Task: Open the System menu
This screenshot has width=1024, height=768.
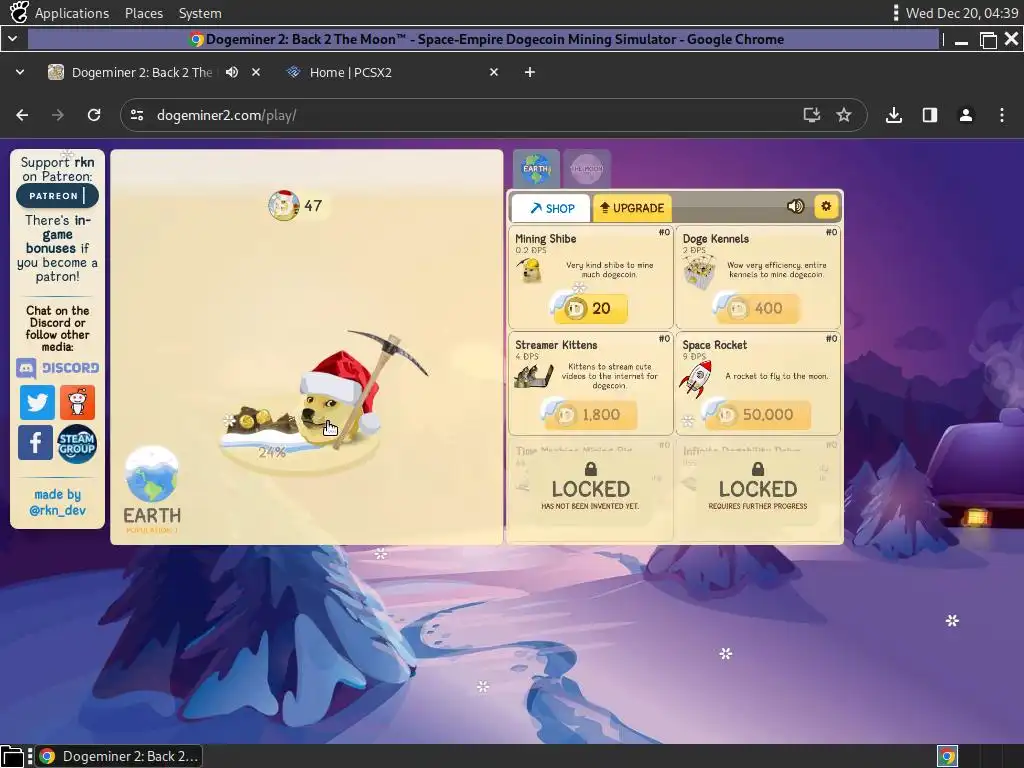Action: tap(200, 13)
